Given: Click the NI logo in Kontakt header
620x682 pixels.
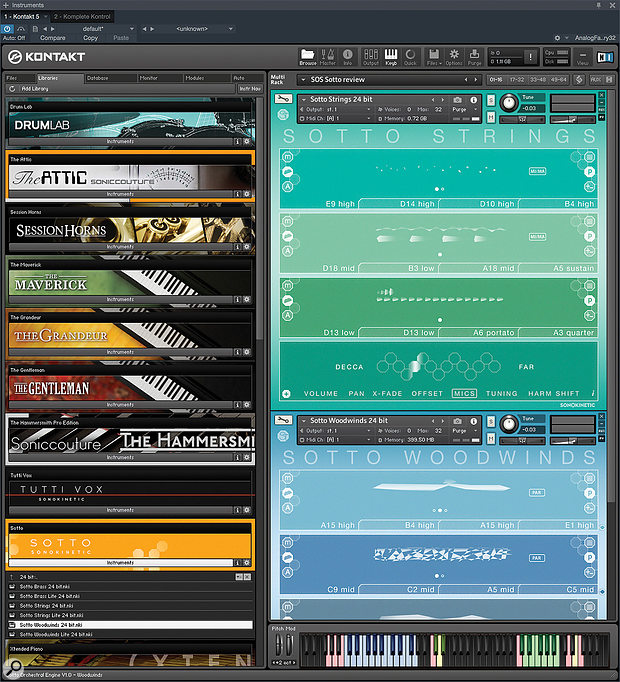Looking at the screenshot, I should [604, 57].
